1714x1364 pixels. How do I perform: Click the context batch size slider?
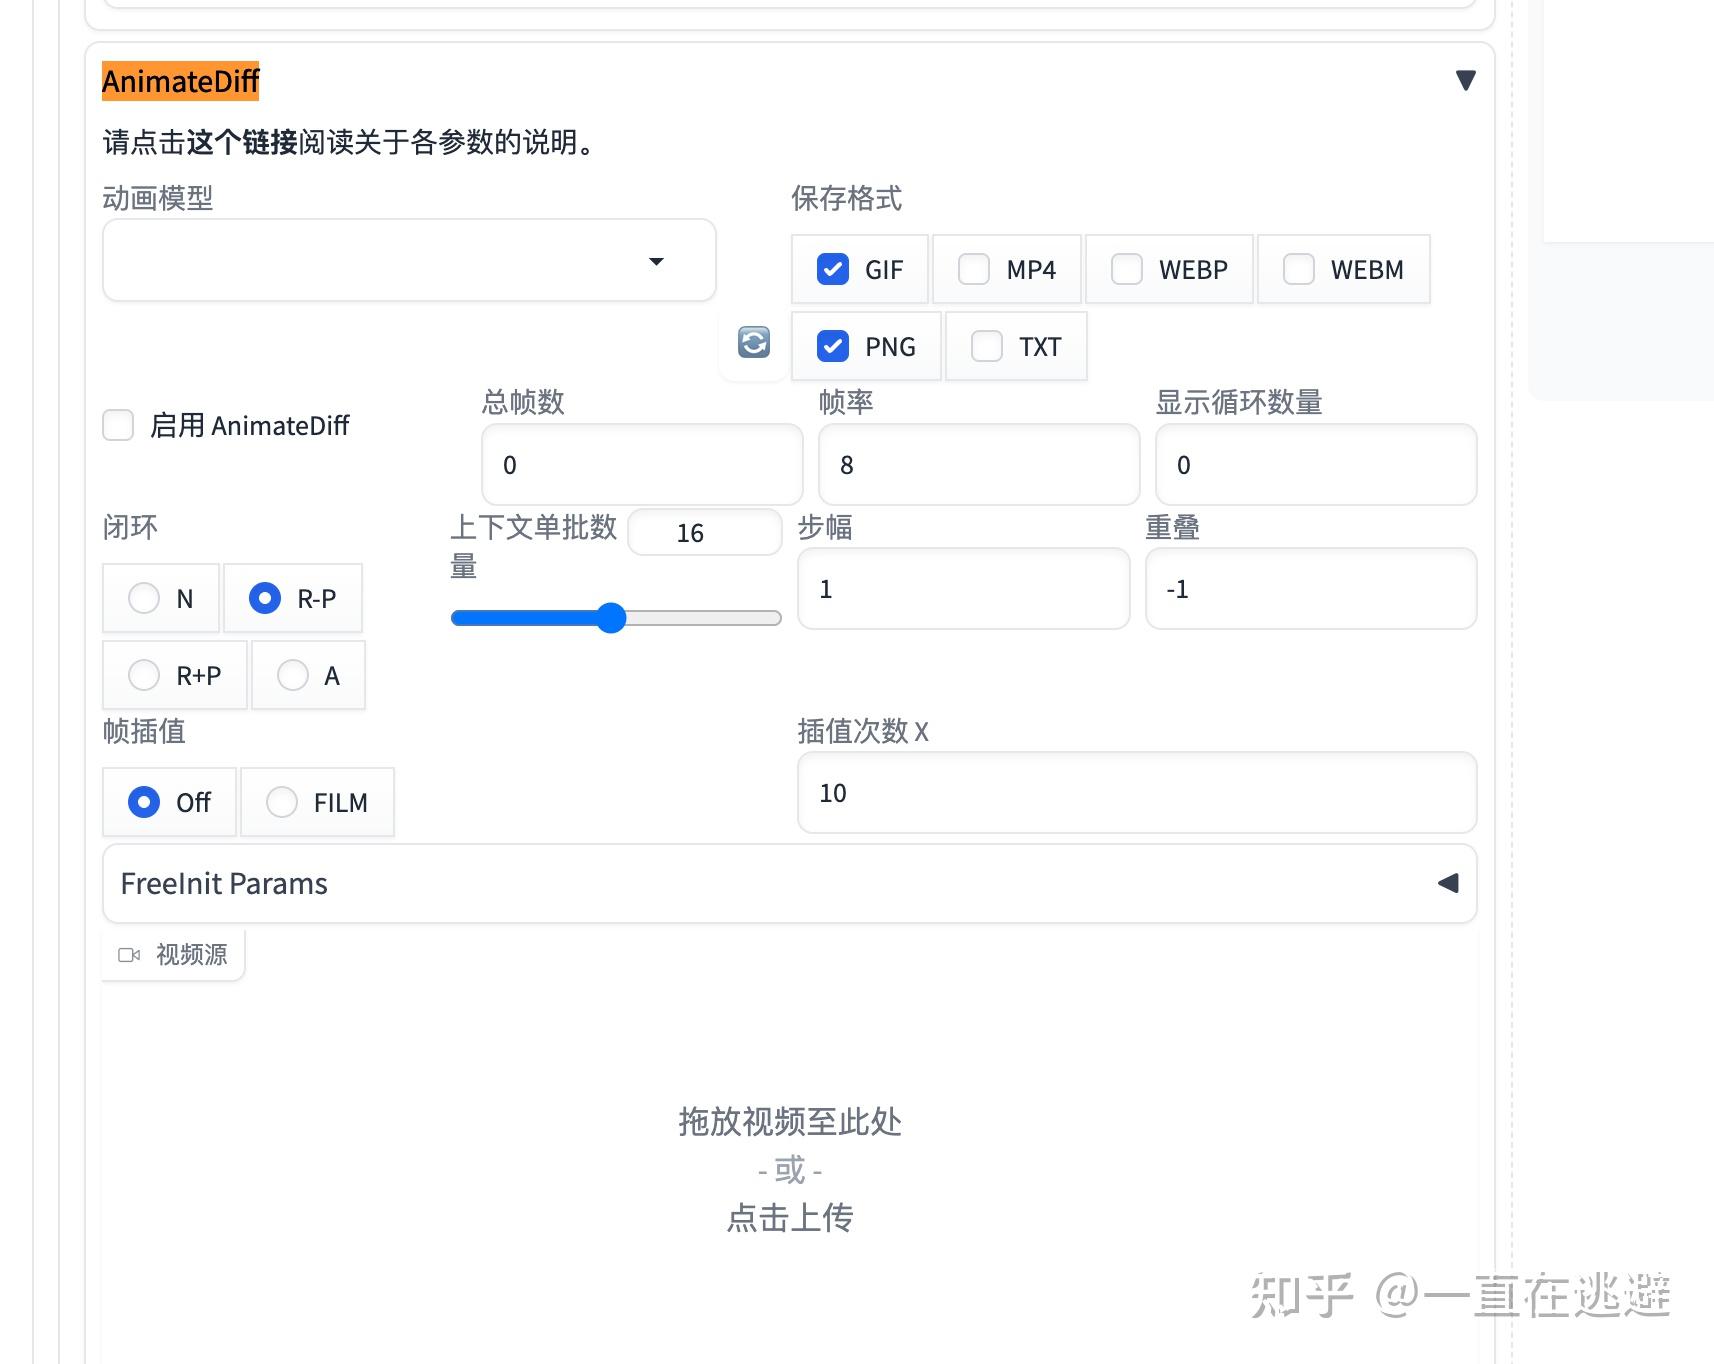(616, 618)
